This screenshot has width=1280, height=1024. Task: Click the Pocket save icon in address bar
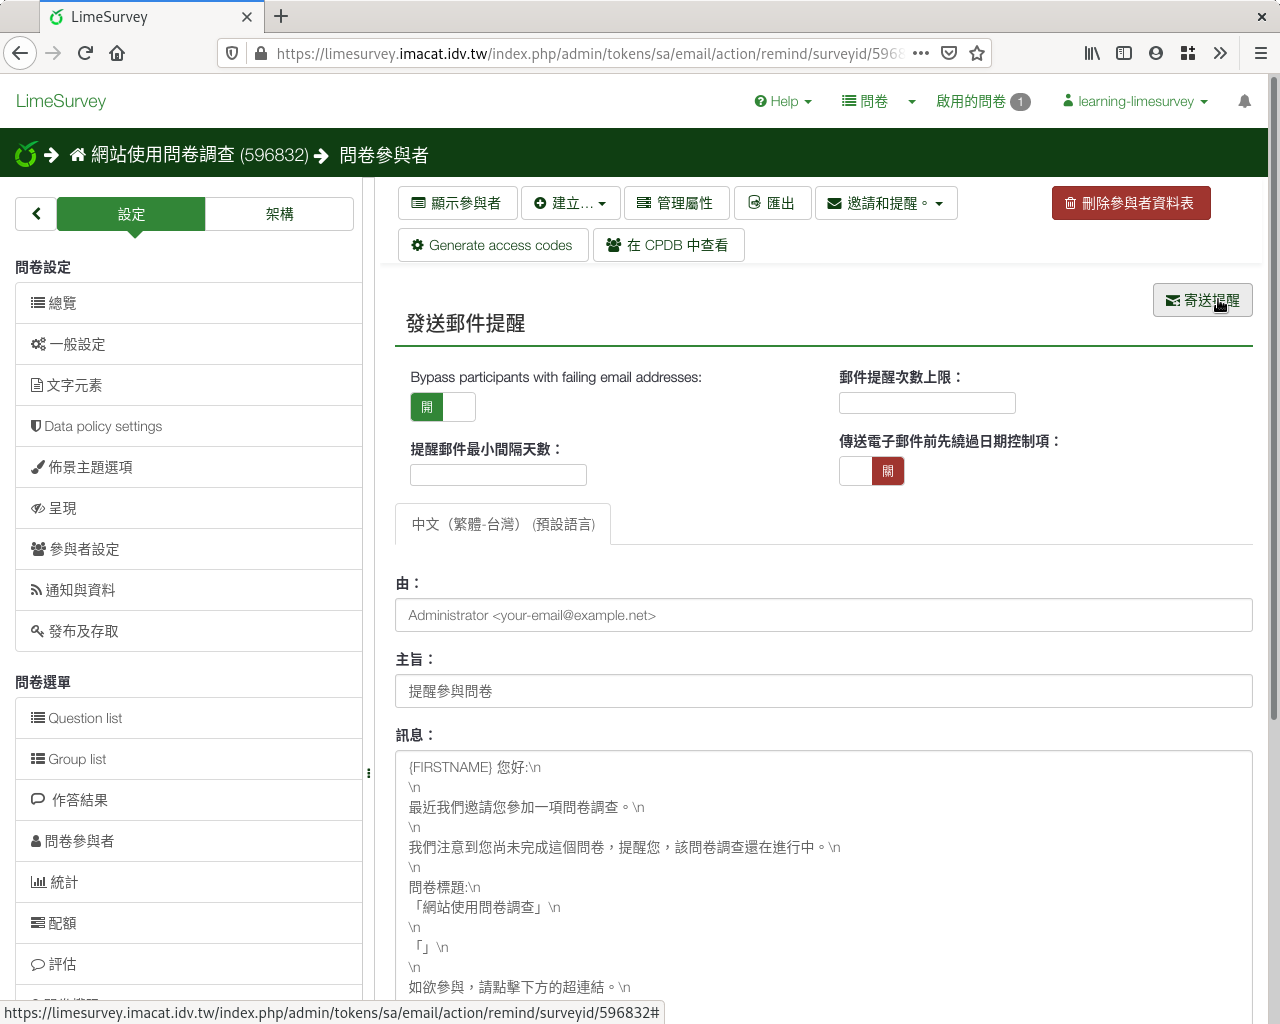pyautogui.click(x=949, y=53)
